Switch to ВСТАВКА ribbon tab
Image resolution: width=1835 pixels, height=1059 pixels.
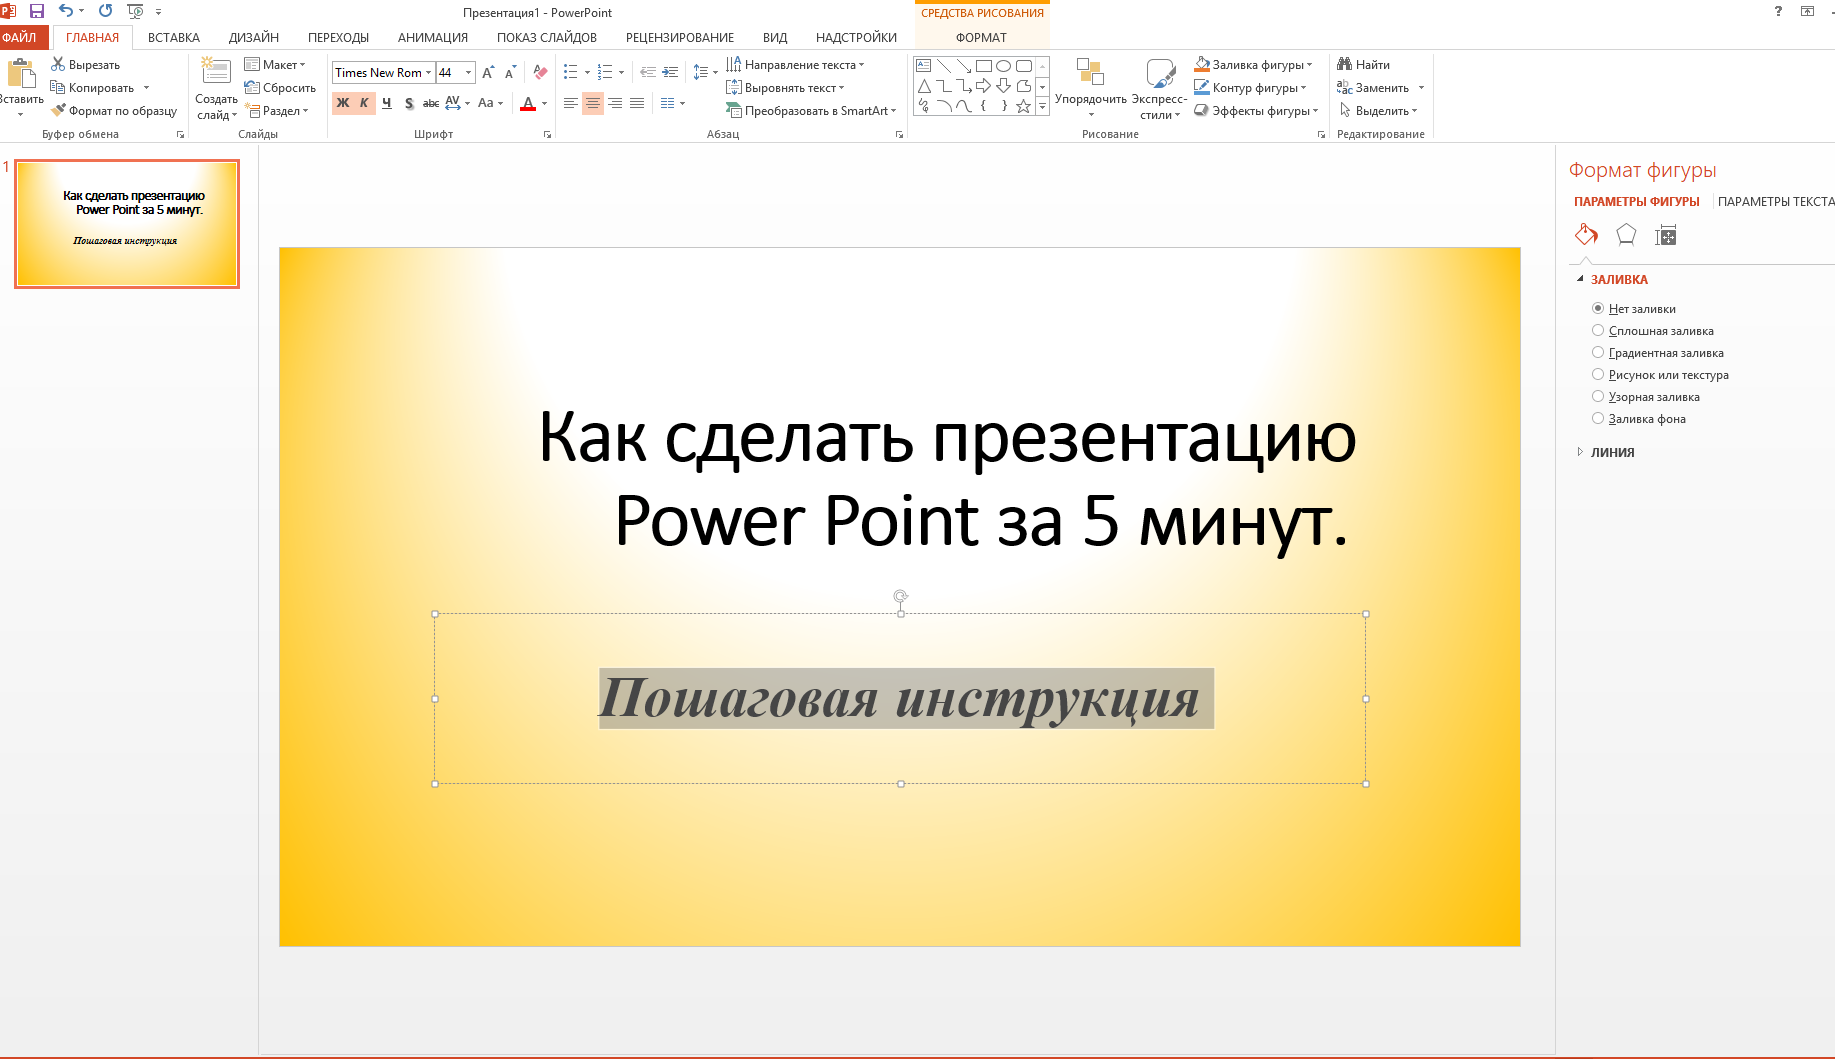point(174,37)
